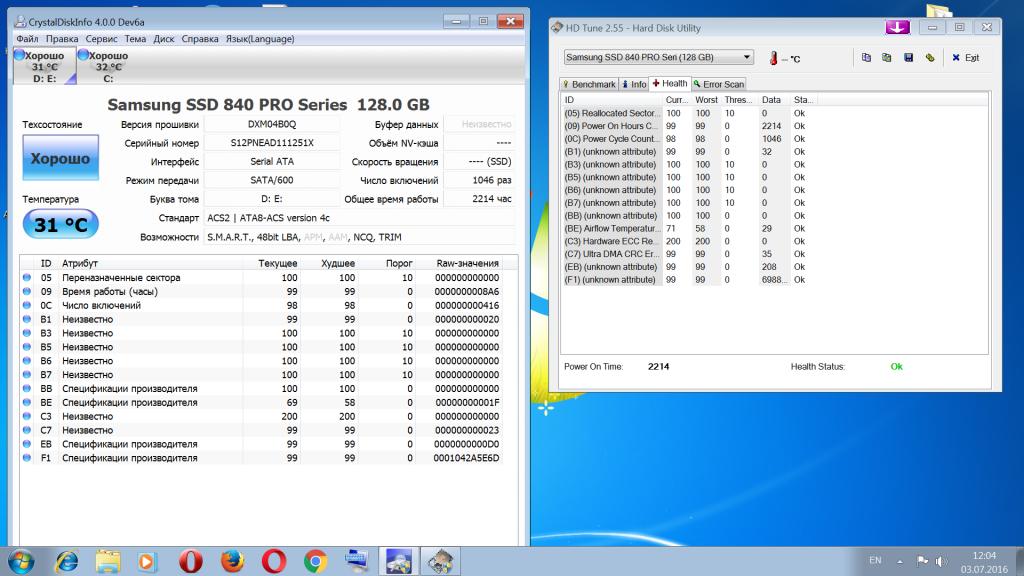Click the blue floppy save icon in HD Tune

[x=908, y=58]
